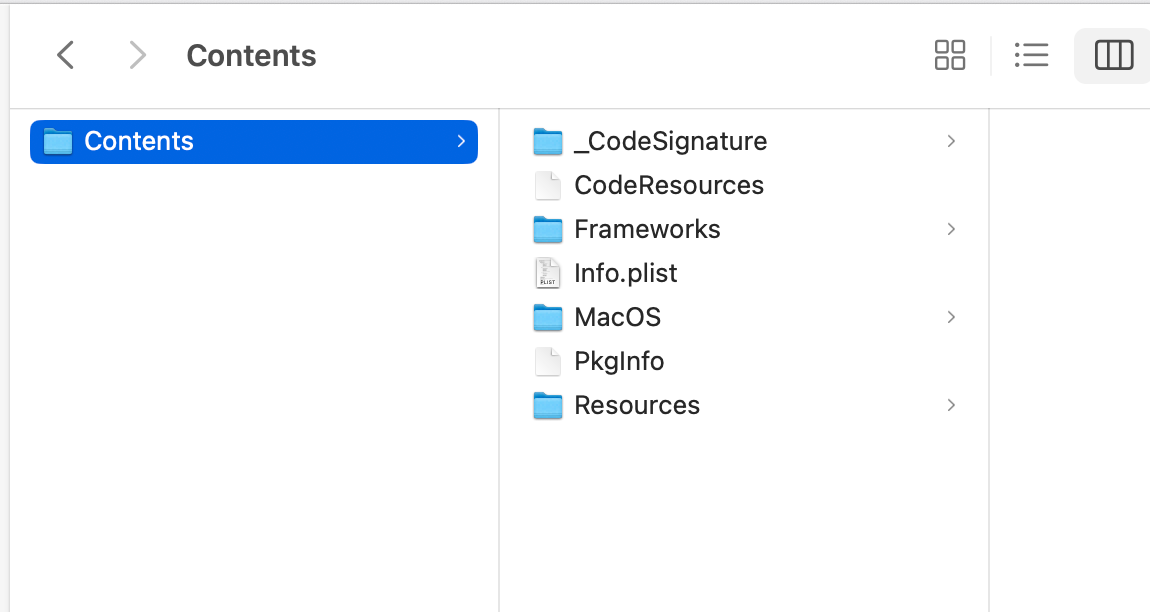The width and height of the screenshot is (1150, 612).
Task: Click the CodeResources file icon
Action: pyautogui.click(x=548, y=186)
